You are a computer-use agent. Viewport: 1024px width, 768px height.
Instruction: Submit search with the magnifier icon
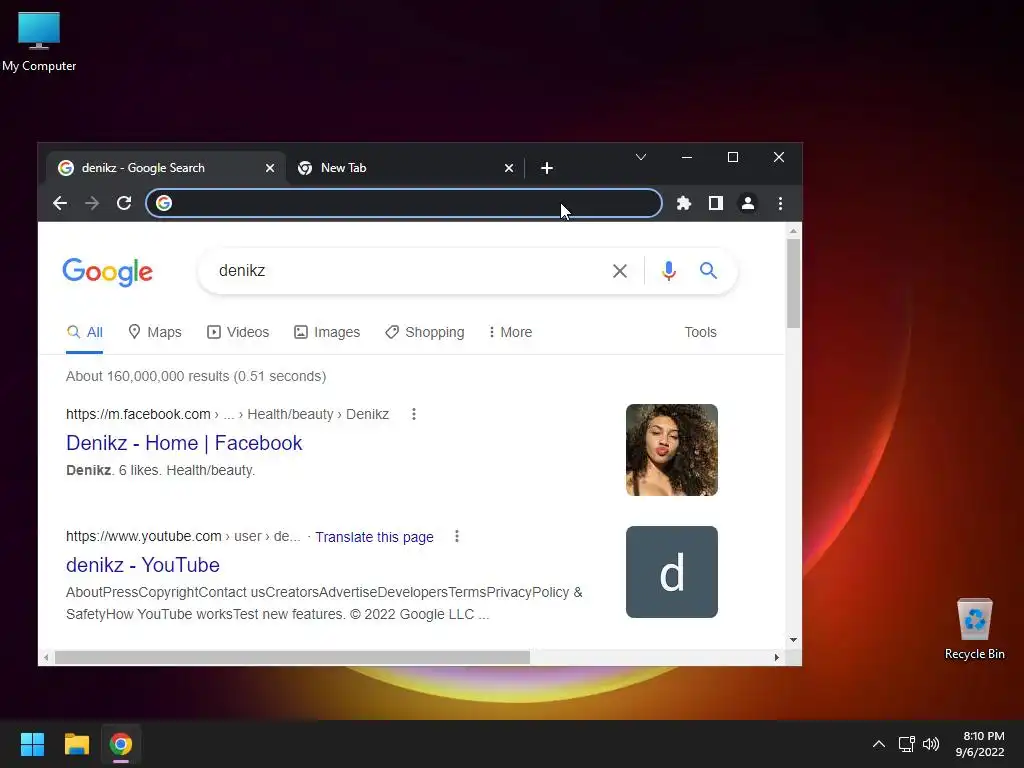click(x=709, y=270)
